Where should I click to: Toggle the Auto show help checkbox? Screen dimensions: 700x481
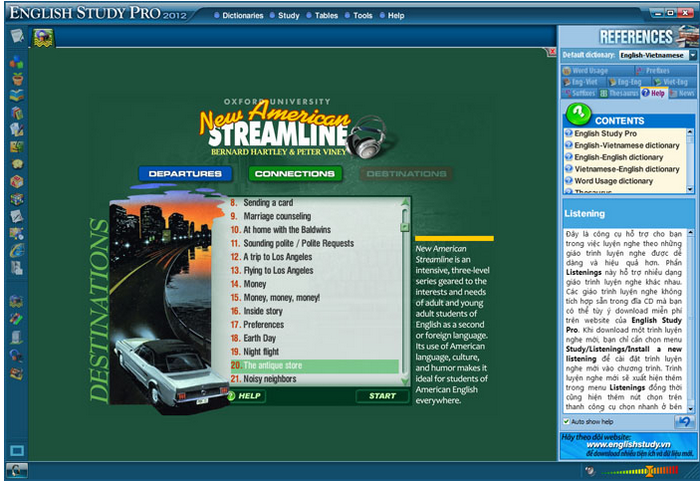tap(566, 422)
